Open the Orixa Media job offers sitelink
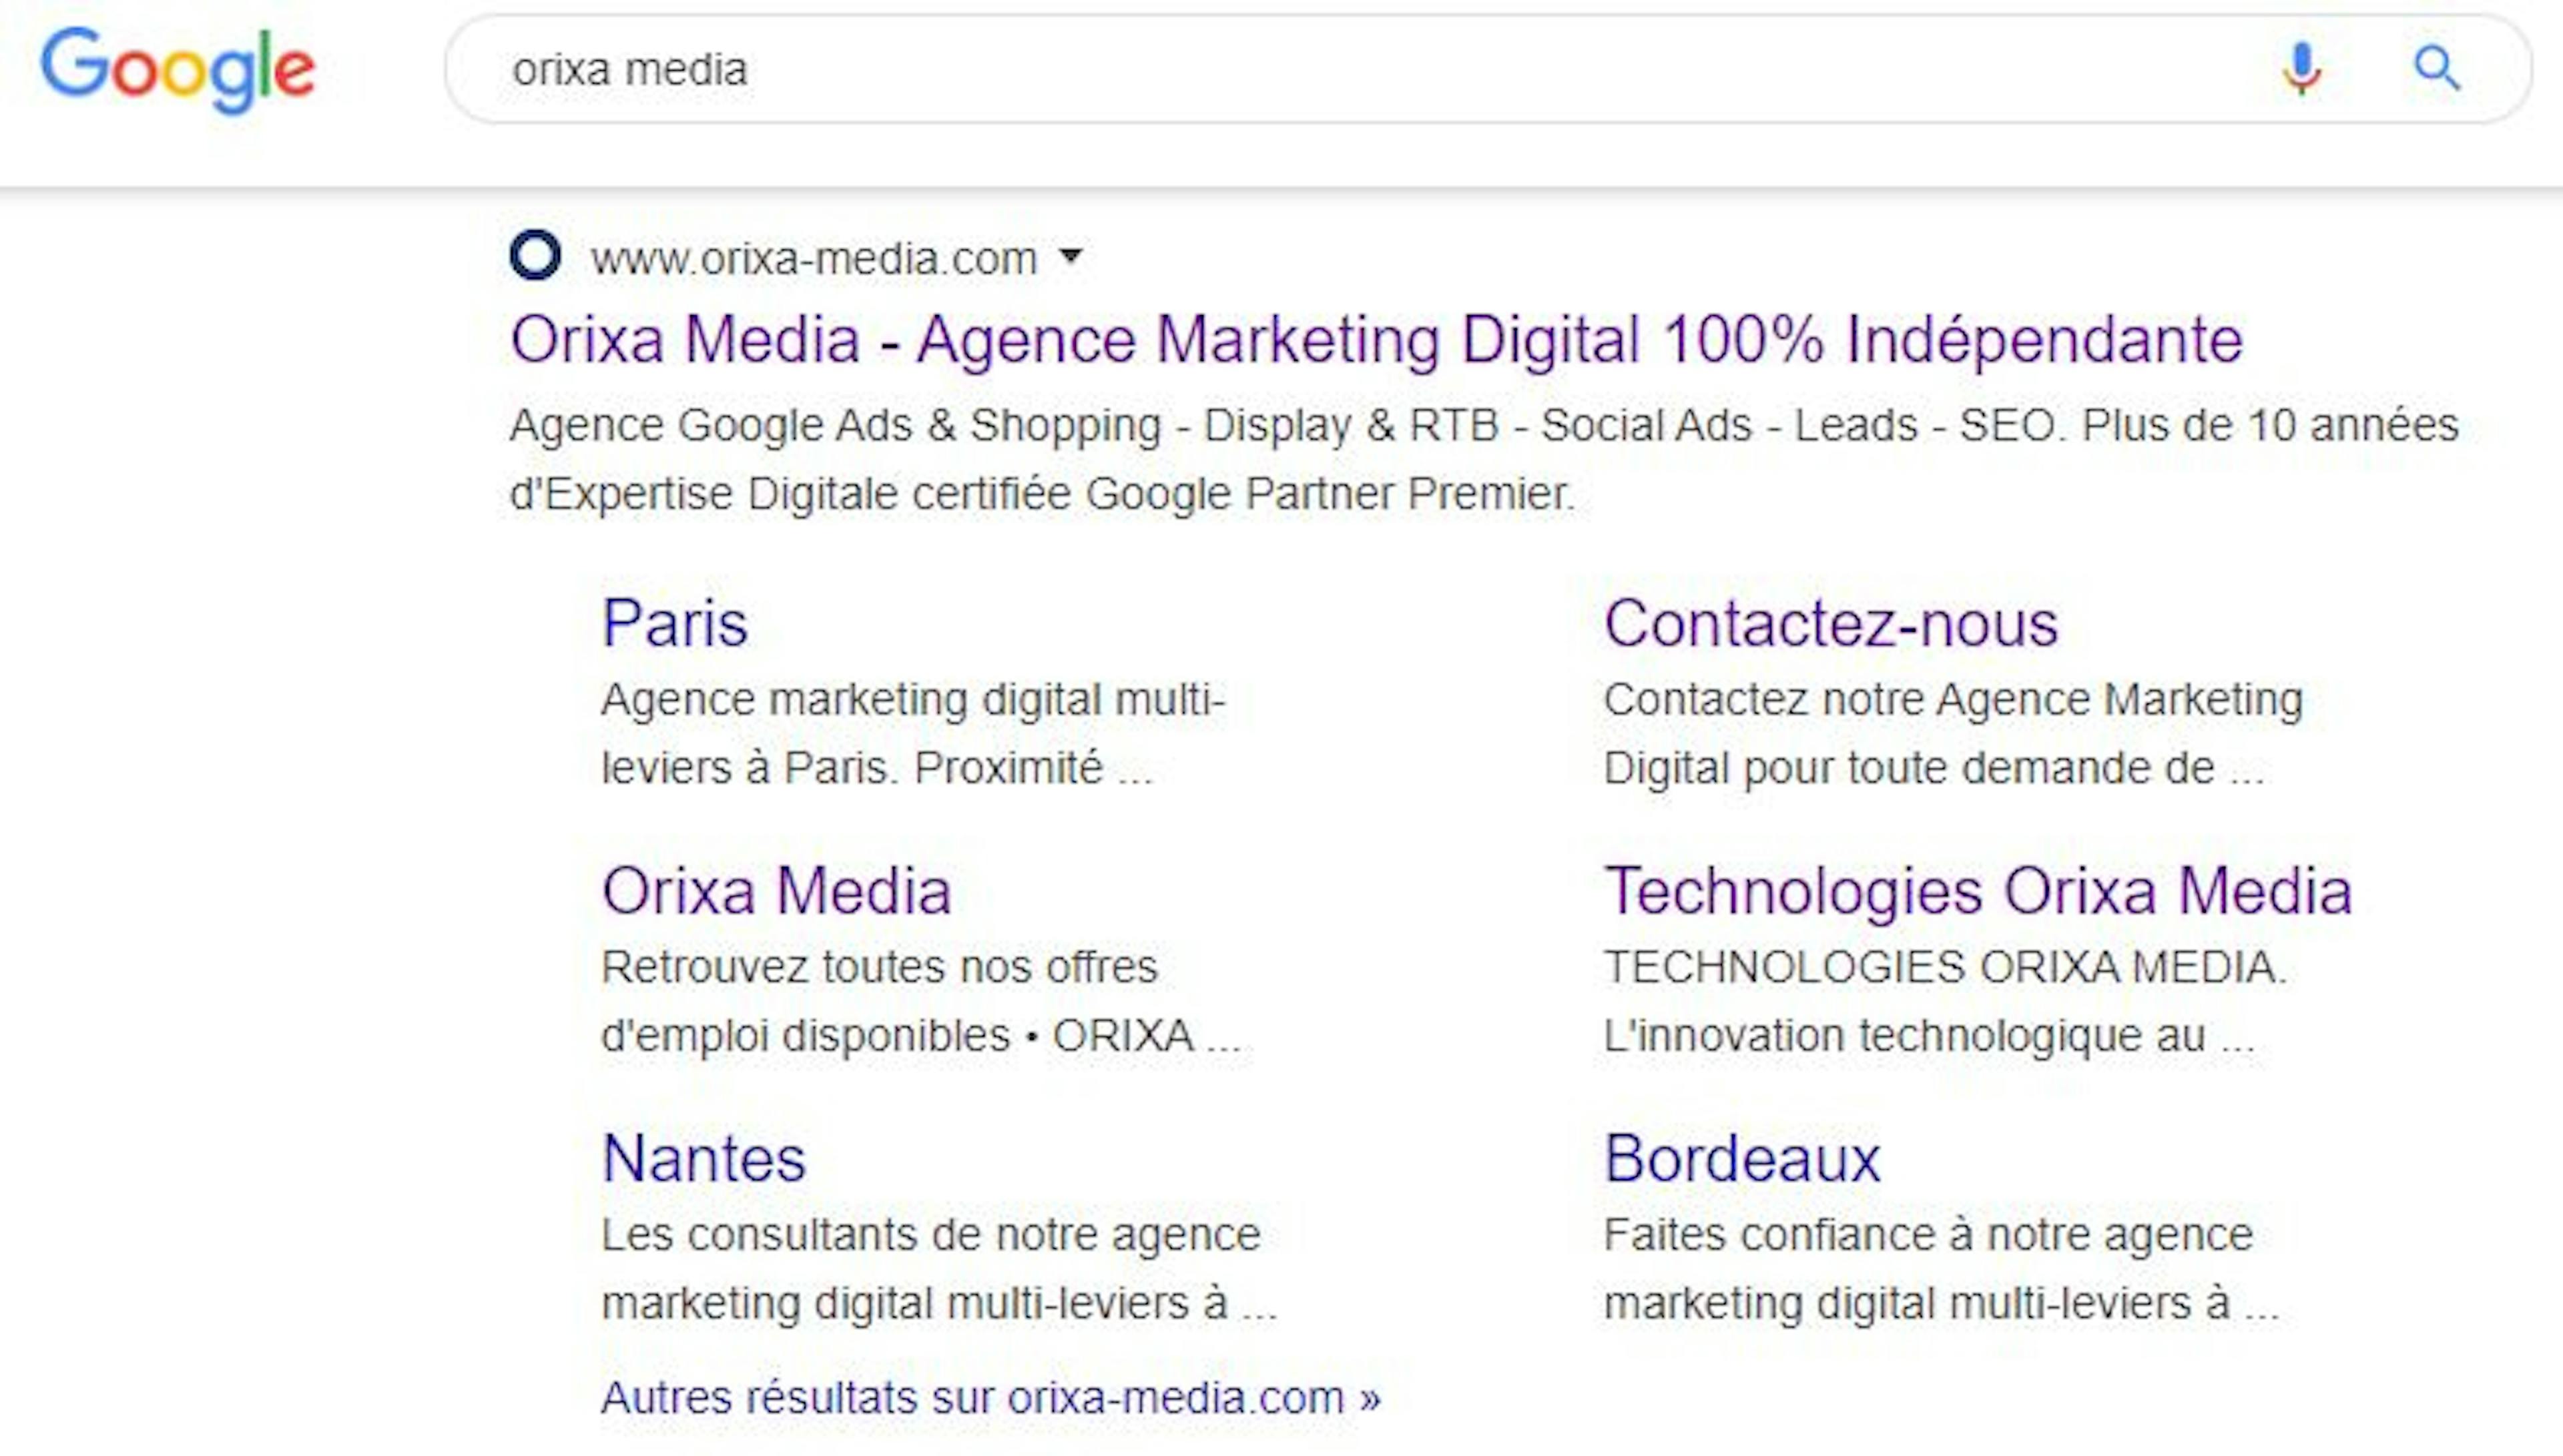The width and height of the screenshot is (2563, 1456). pos(776,891)
